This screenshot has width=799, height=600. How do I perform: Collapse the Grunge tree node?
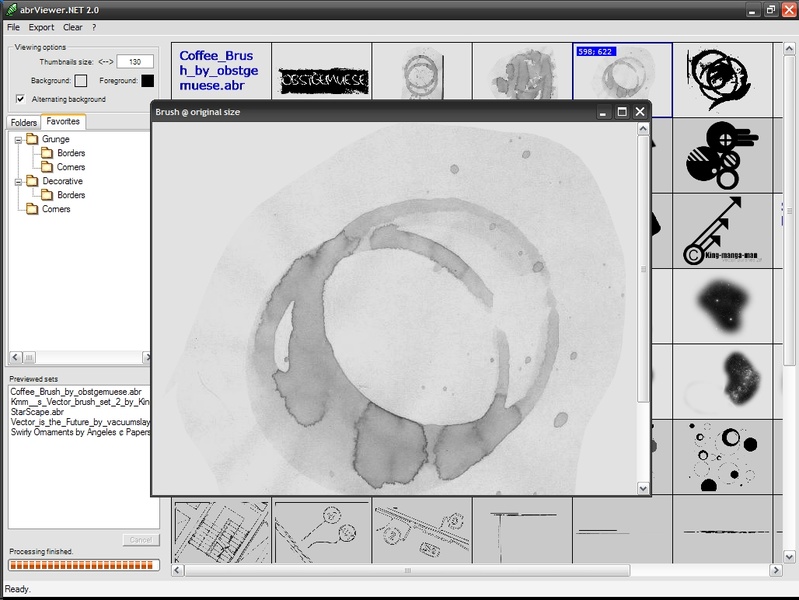pyautogui.click(x=18, y=139)
